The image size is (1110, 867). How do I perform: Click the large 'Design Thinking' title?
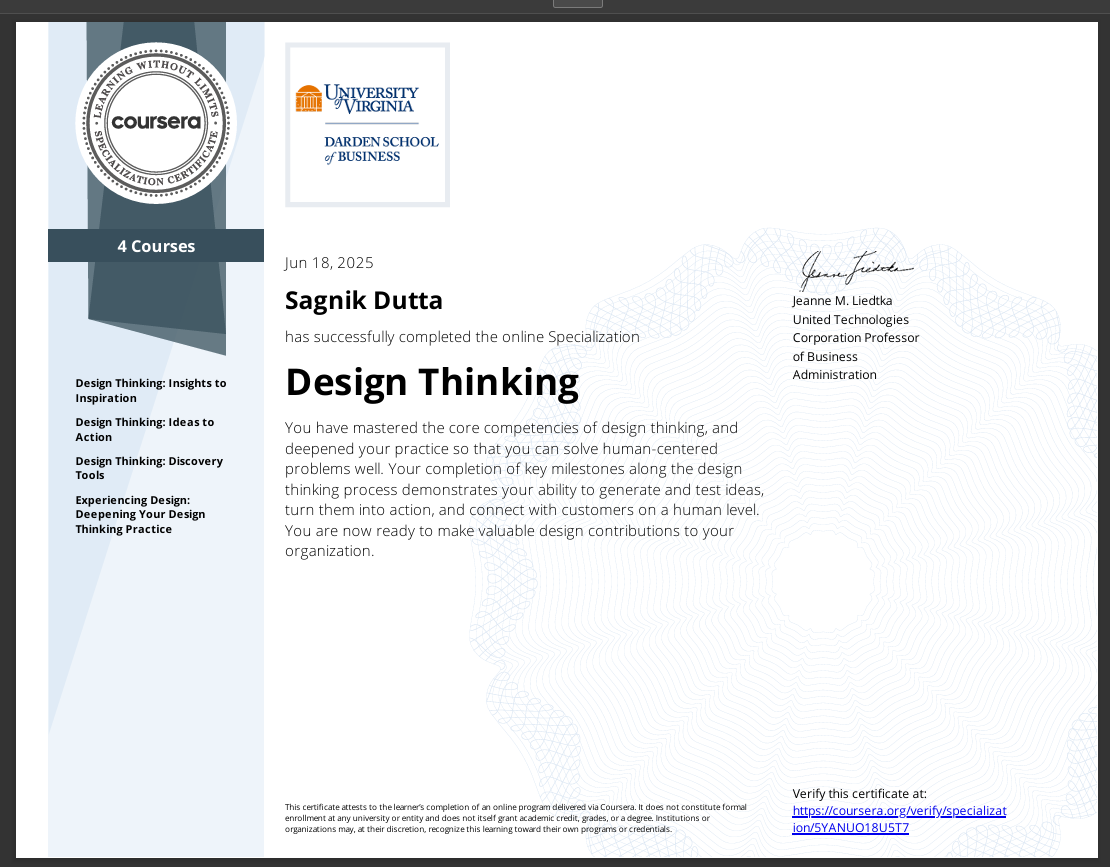coord(432,382)
